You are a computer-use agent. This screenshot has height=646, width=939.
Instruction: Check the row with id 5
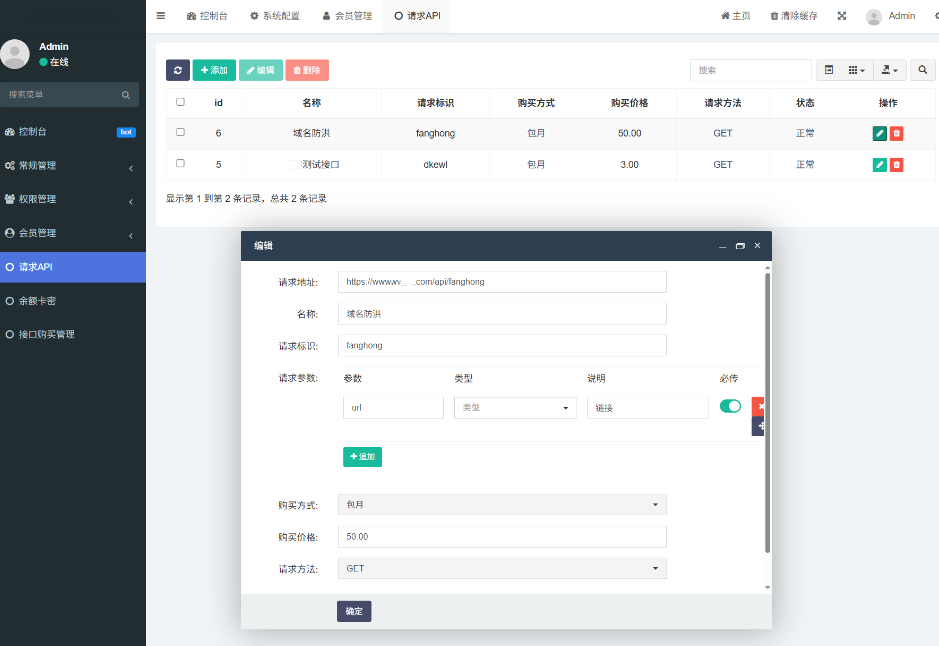(180, 163)
